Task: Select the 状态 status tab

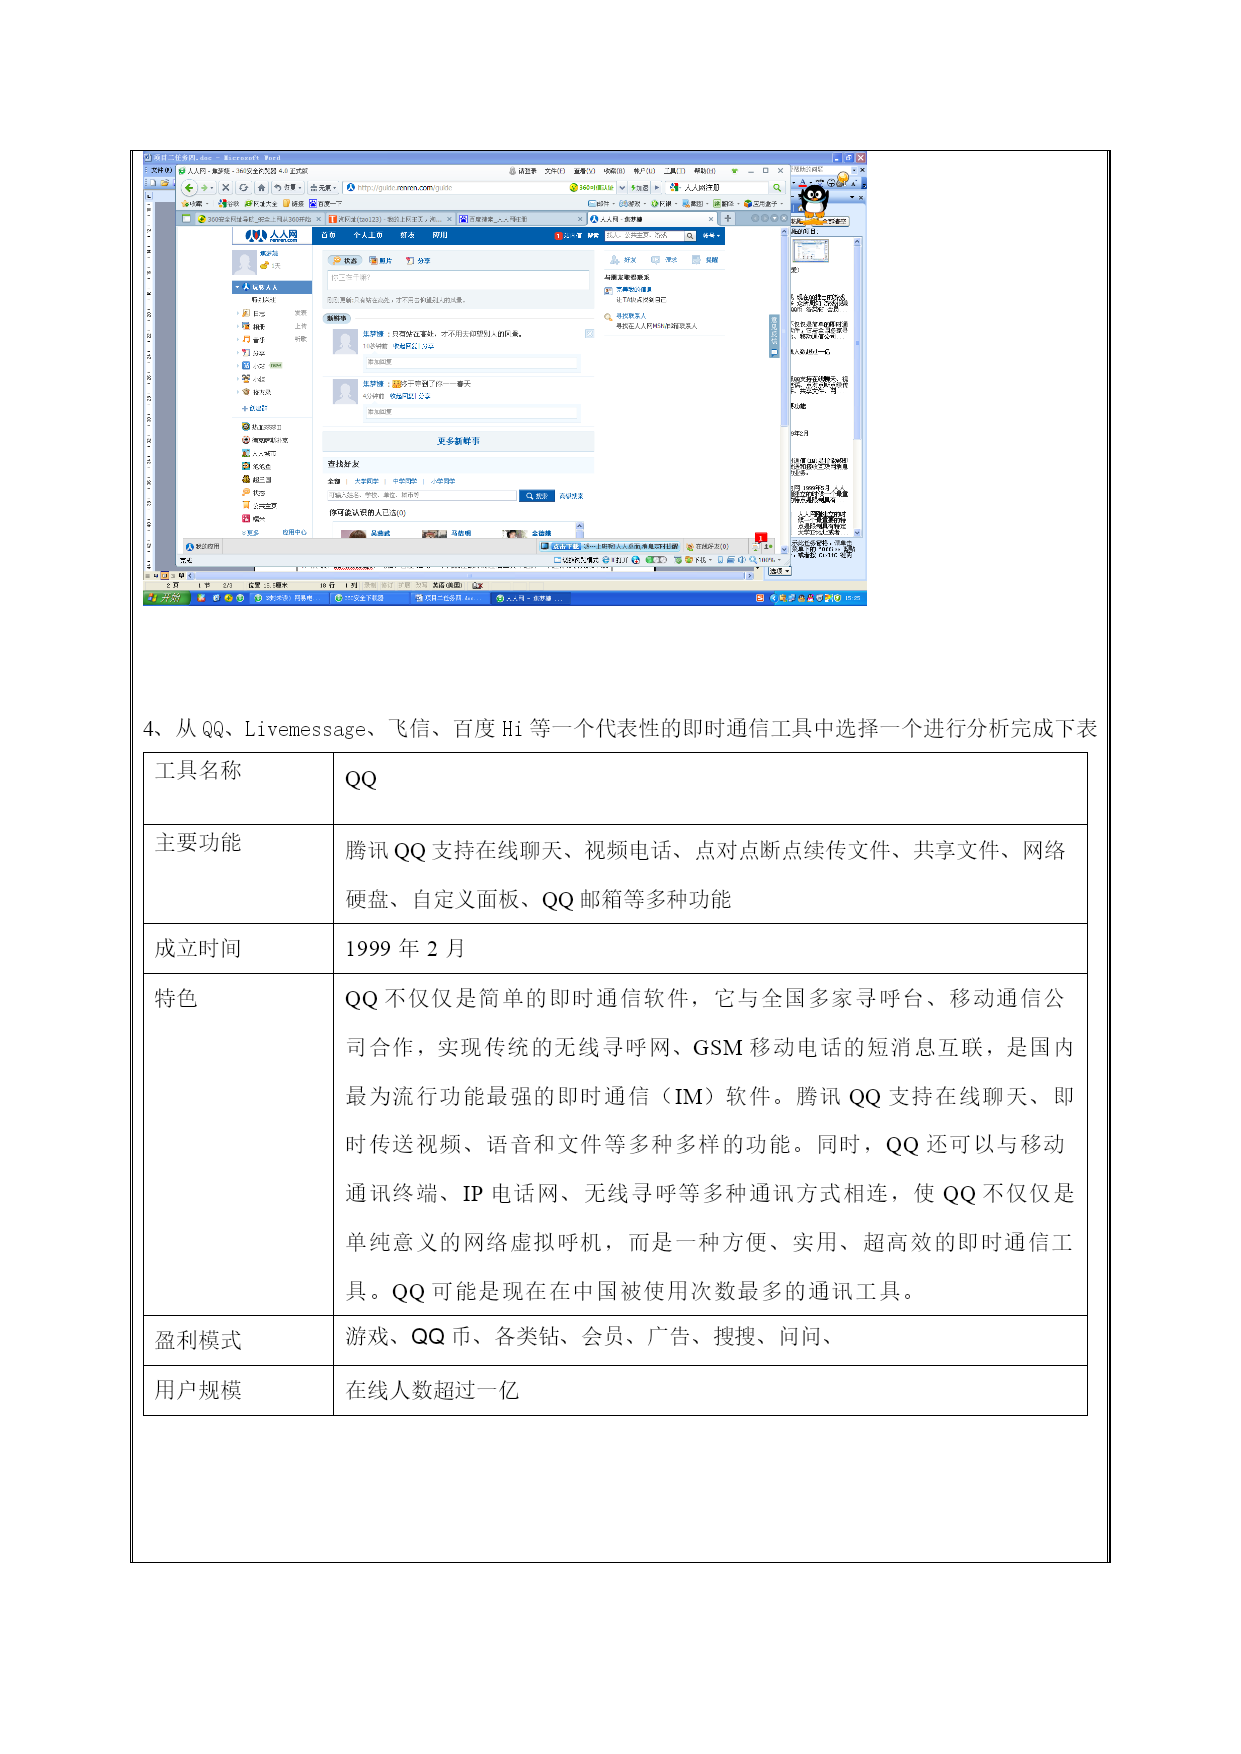Action: [345, 260]
